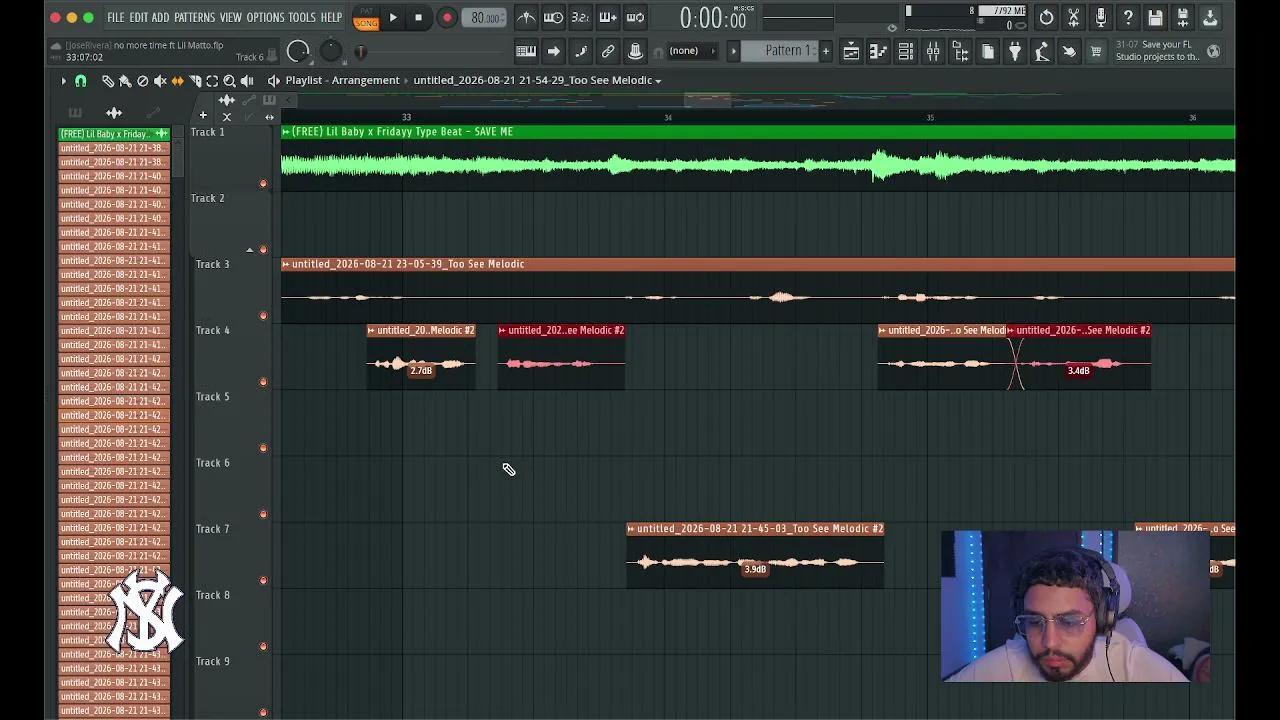1280x720 pixels.
Task: Click timeline bar marker 34
Action: (668, 118)
